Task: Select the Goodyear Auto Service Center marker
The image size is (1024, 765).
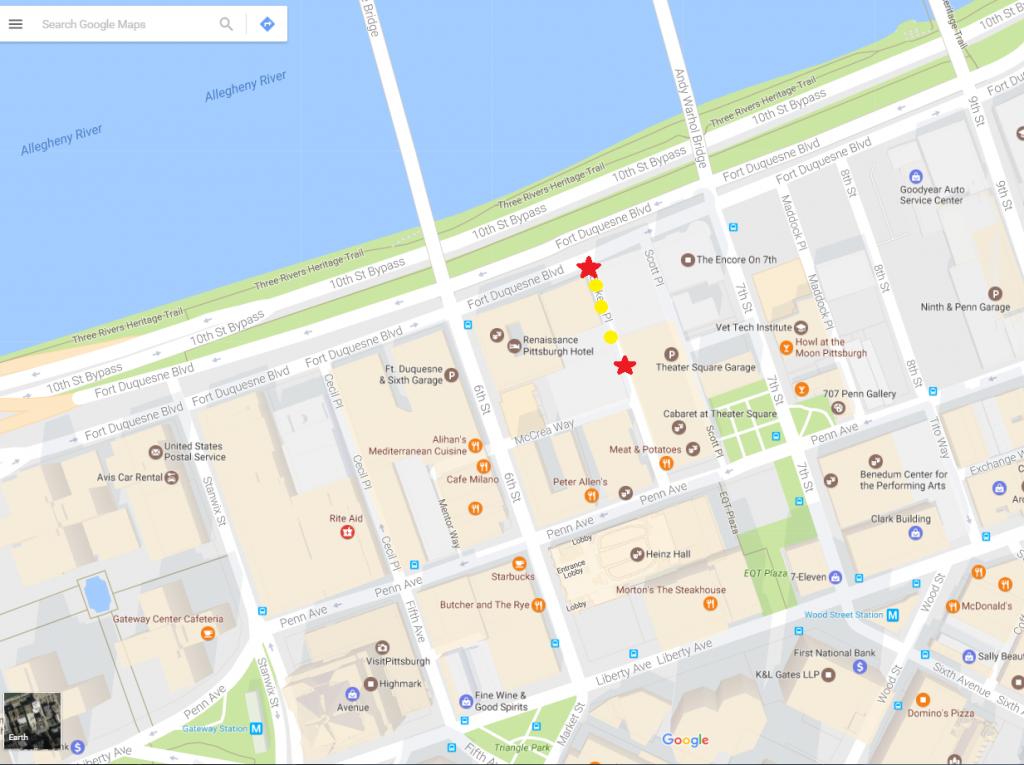Action: coord(916,176)
